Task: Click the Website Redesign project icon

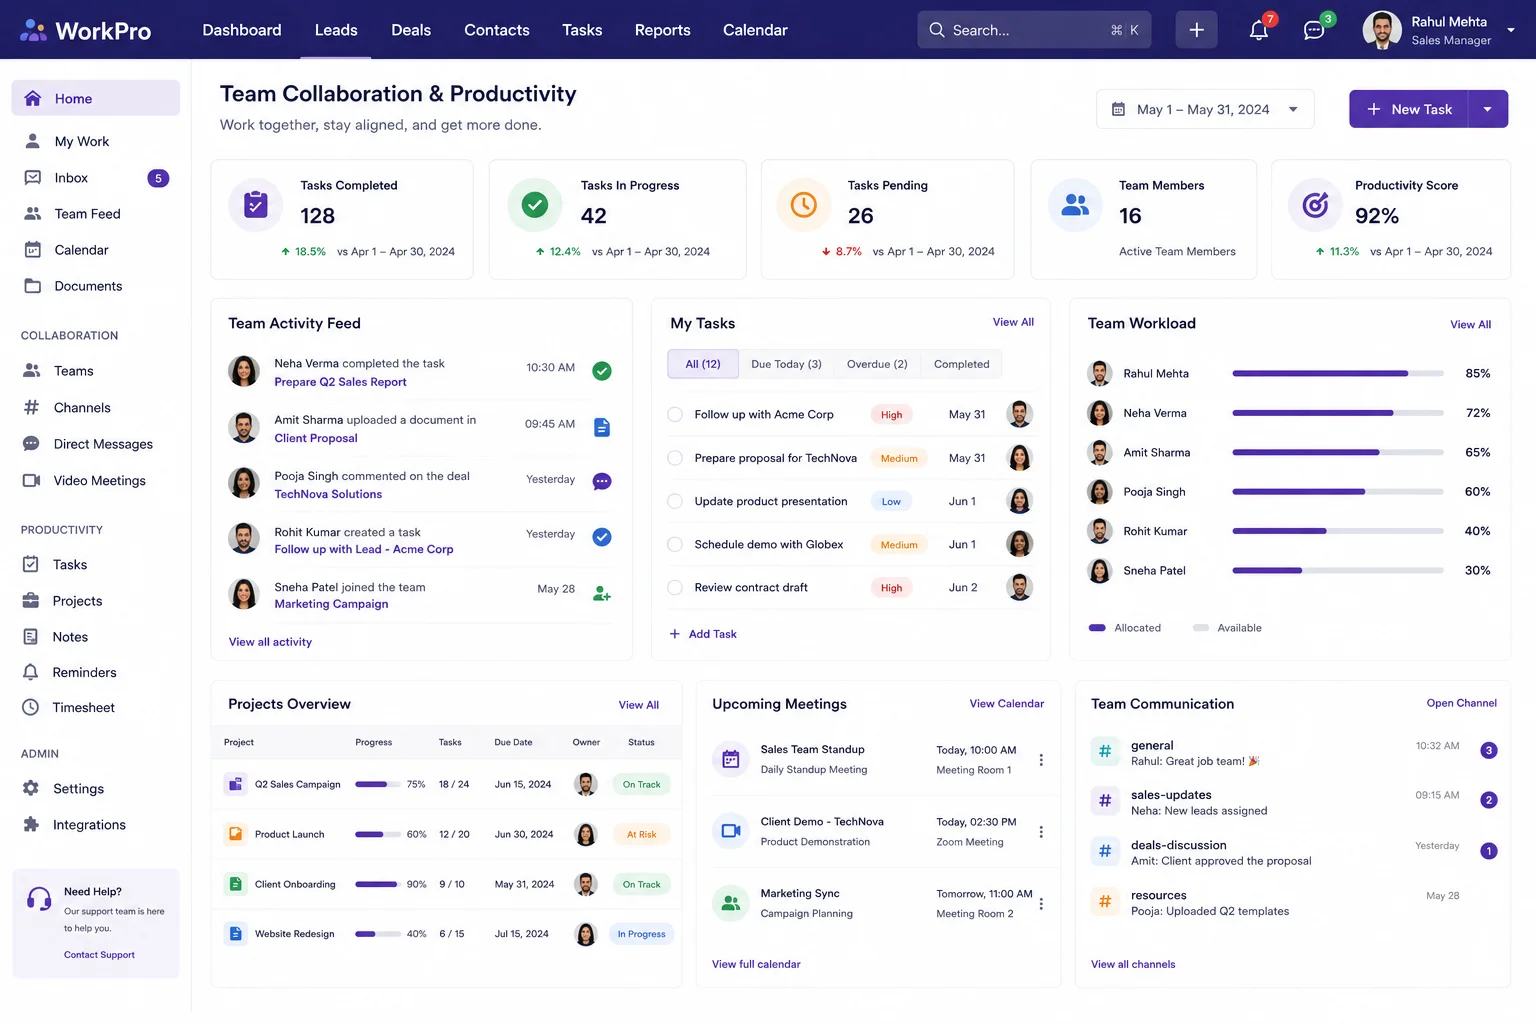Action: click(235, 934)
